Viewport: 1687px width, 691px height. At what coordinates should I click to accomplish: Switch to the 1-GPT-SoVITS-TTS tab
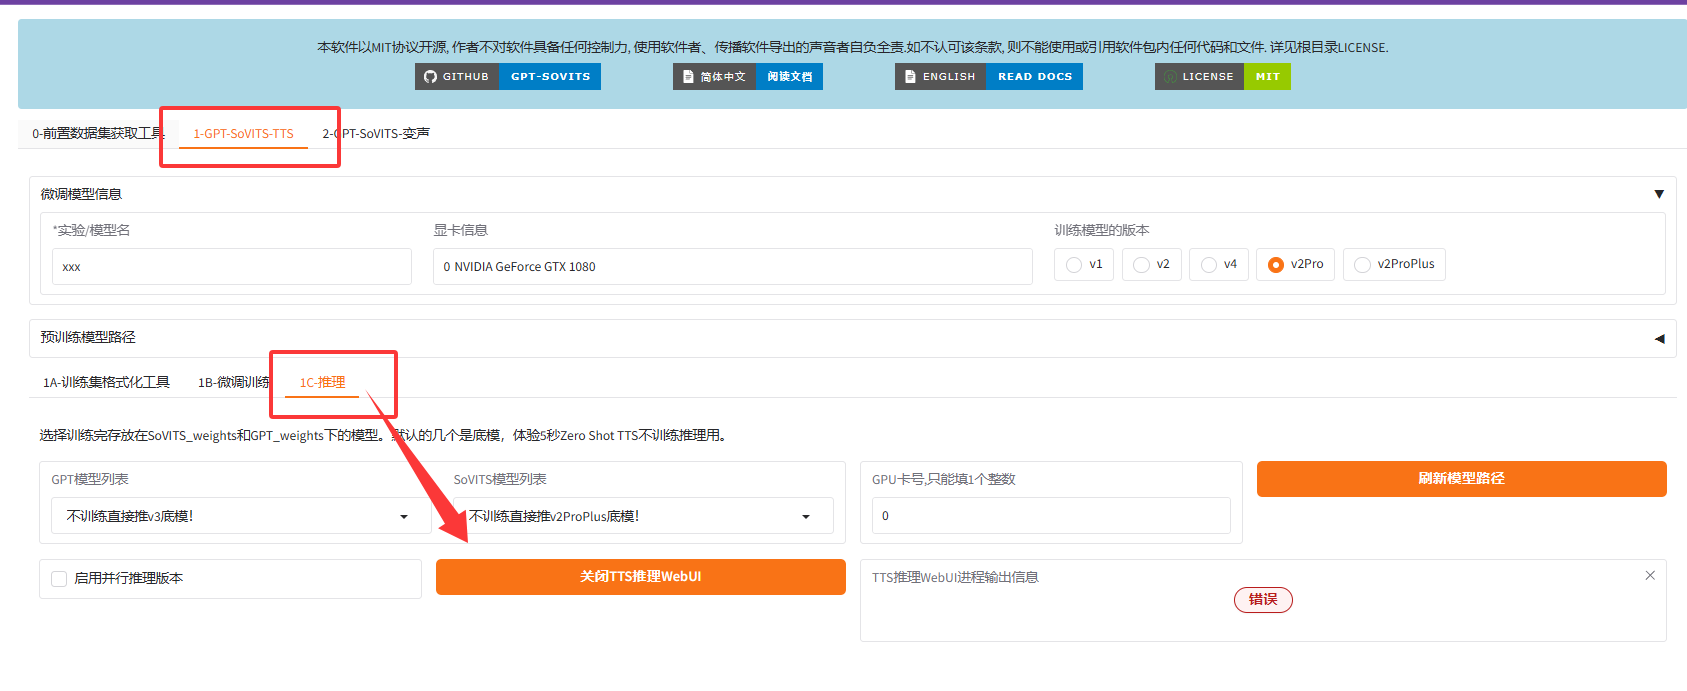tap(244, 133)
